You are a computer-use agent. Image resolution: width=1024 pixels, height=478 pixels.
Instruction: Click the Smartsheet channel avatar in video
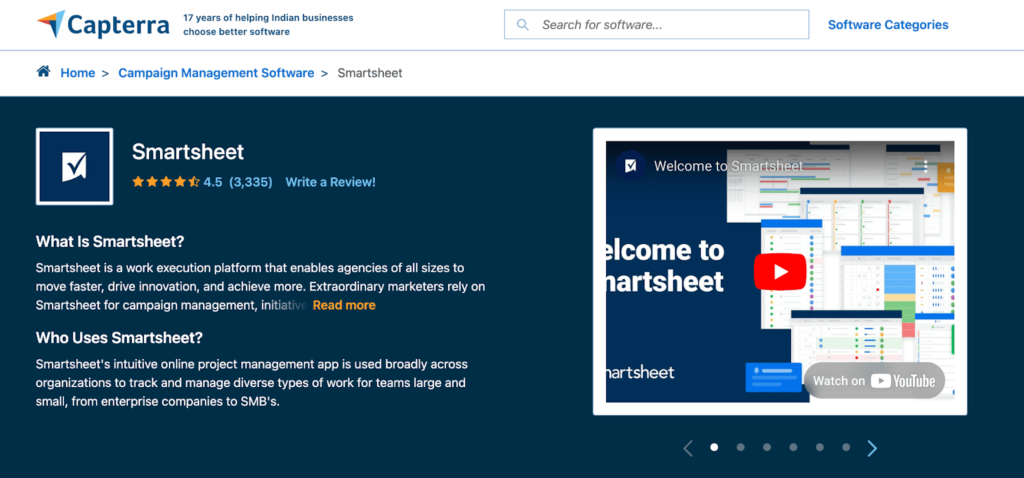(630, 166)
